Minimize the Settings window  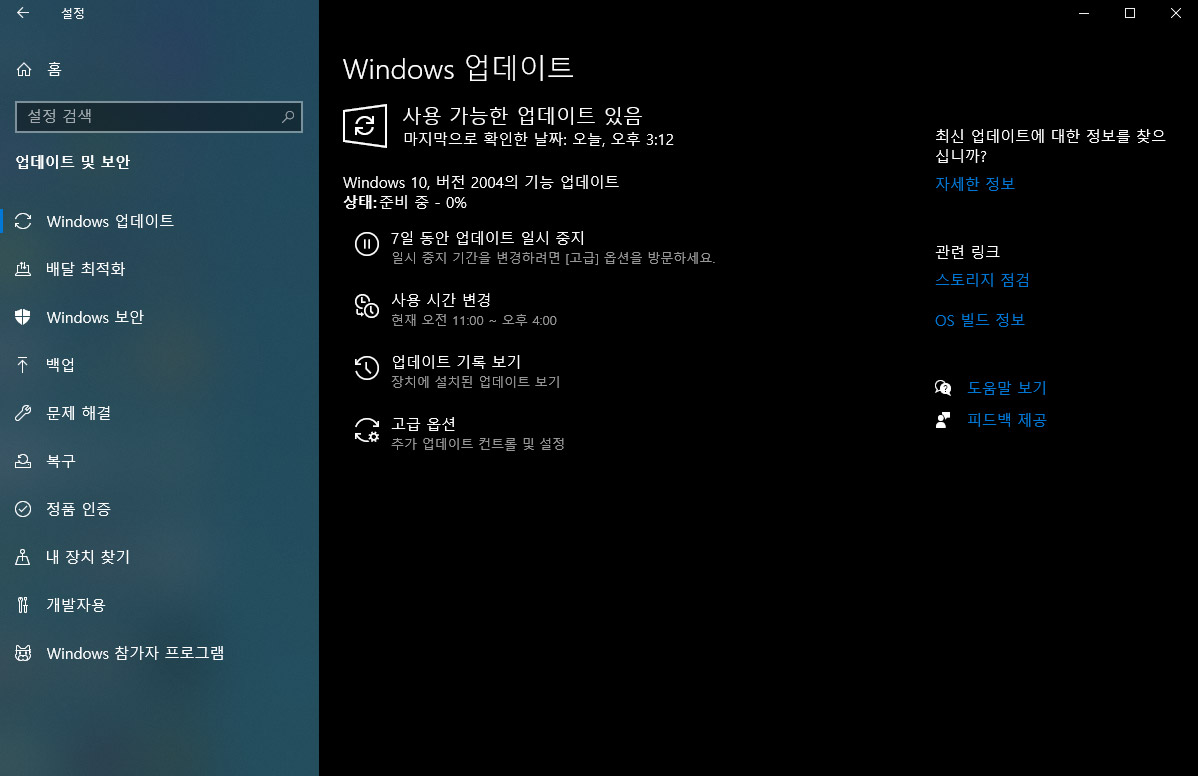click(x=1083, y=13)
